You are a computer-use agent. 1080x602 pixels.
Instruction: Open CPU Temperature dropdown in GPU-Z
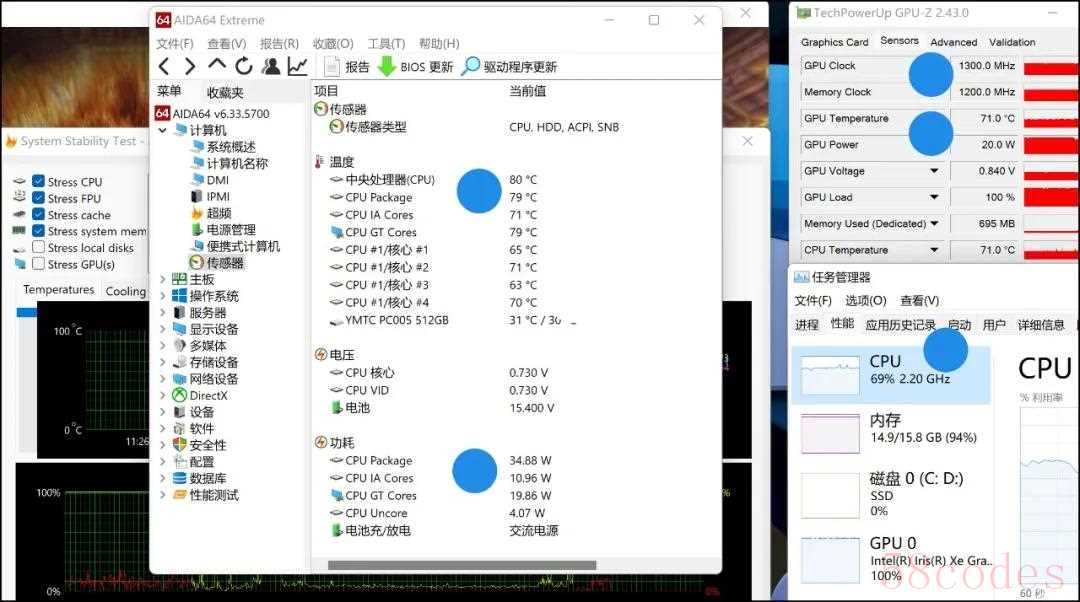[934, 250]
